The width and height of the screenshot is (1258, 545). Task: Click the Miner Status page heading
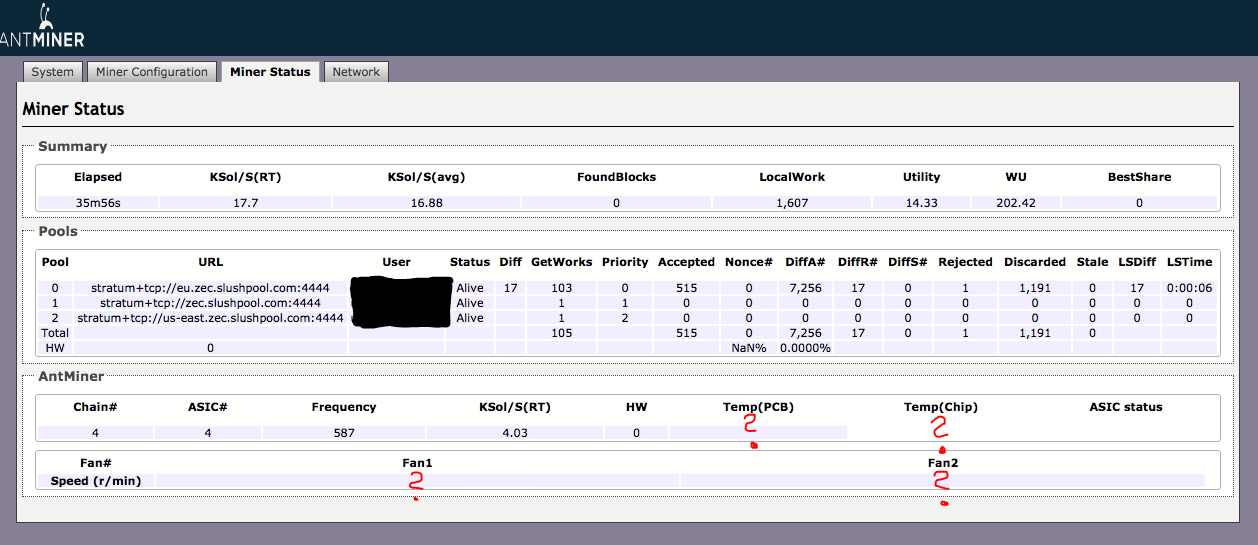point(73,108)
